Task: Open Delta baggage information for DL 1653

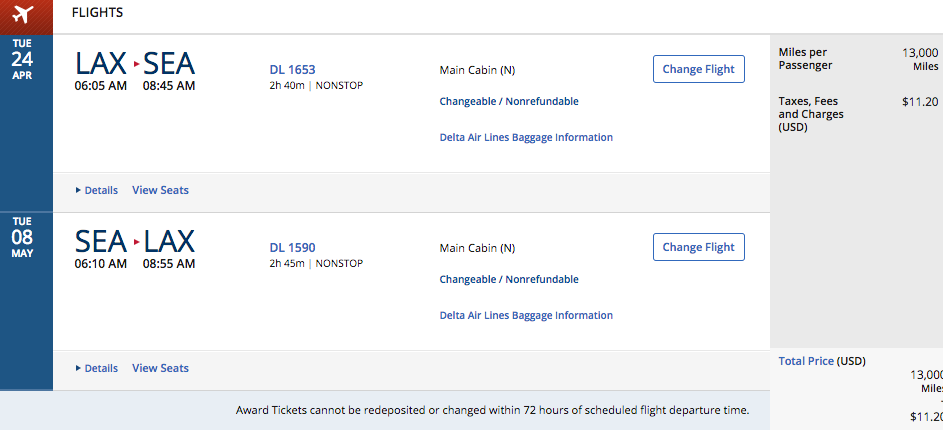Action: click(x=526, y=137)
